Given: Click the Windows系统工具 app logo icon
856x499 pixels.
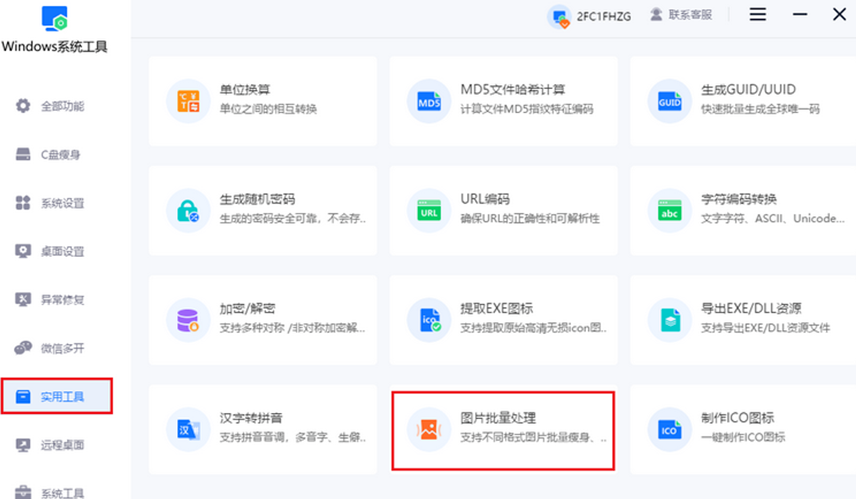Looking at the screenshot, I should pyautogui.click(x=54, y=18).
